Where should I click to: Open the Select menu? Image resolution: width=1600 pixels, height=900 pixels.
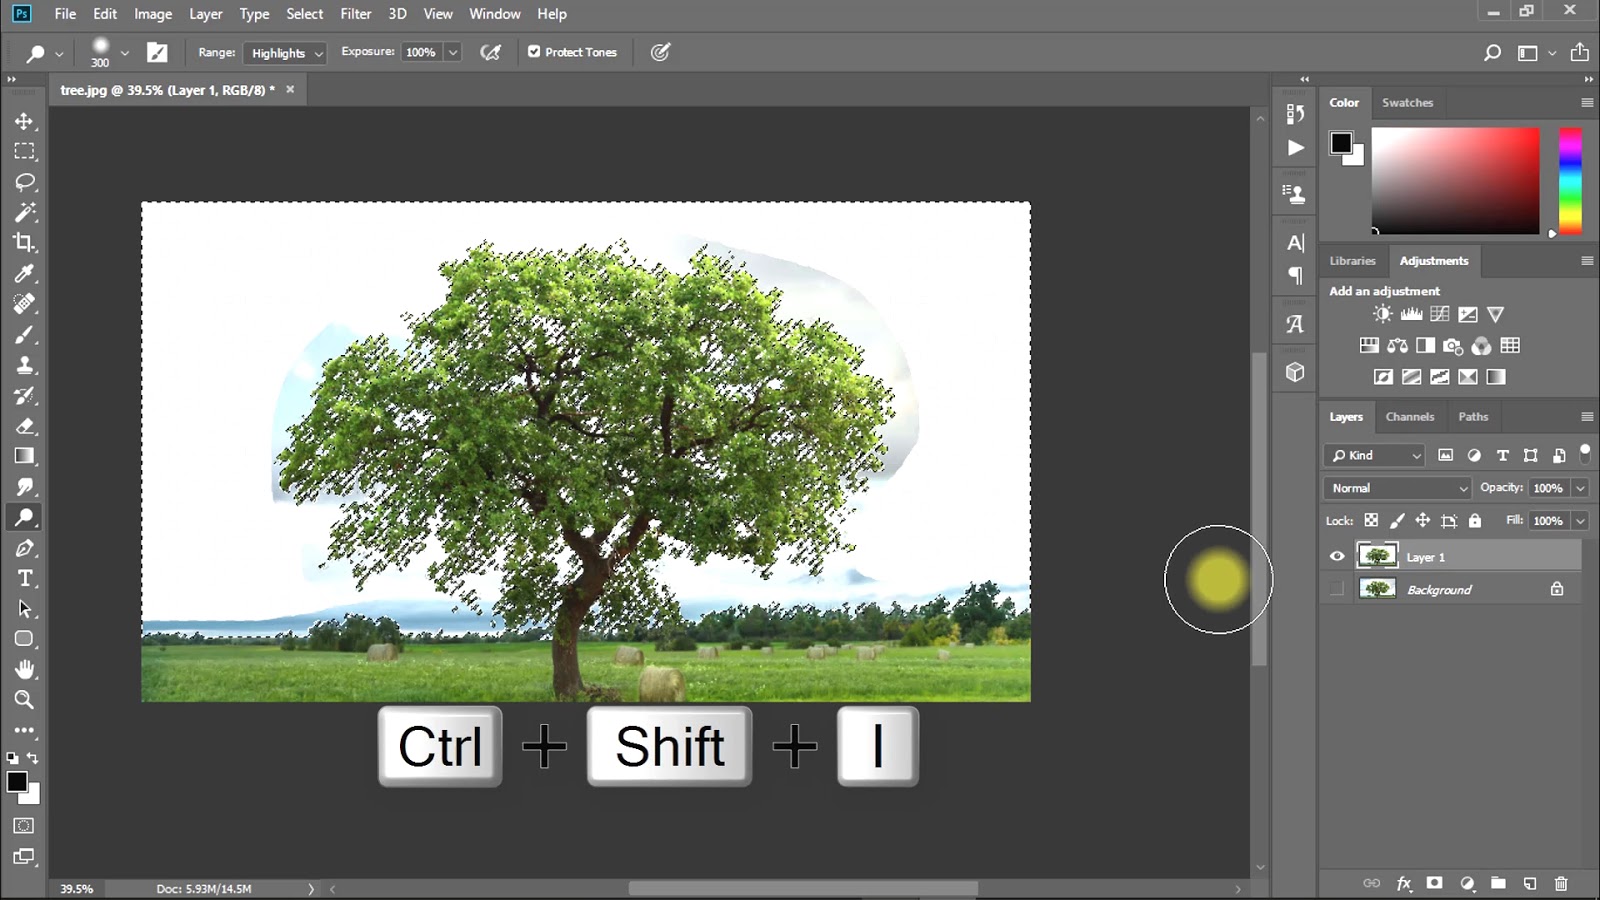305,13
